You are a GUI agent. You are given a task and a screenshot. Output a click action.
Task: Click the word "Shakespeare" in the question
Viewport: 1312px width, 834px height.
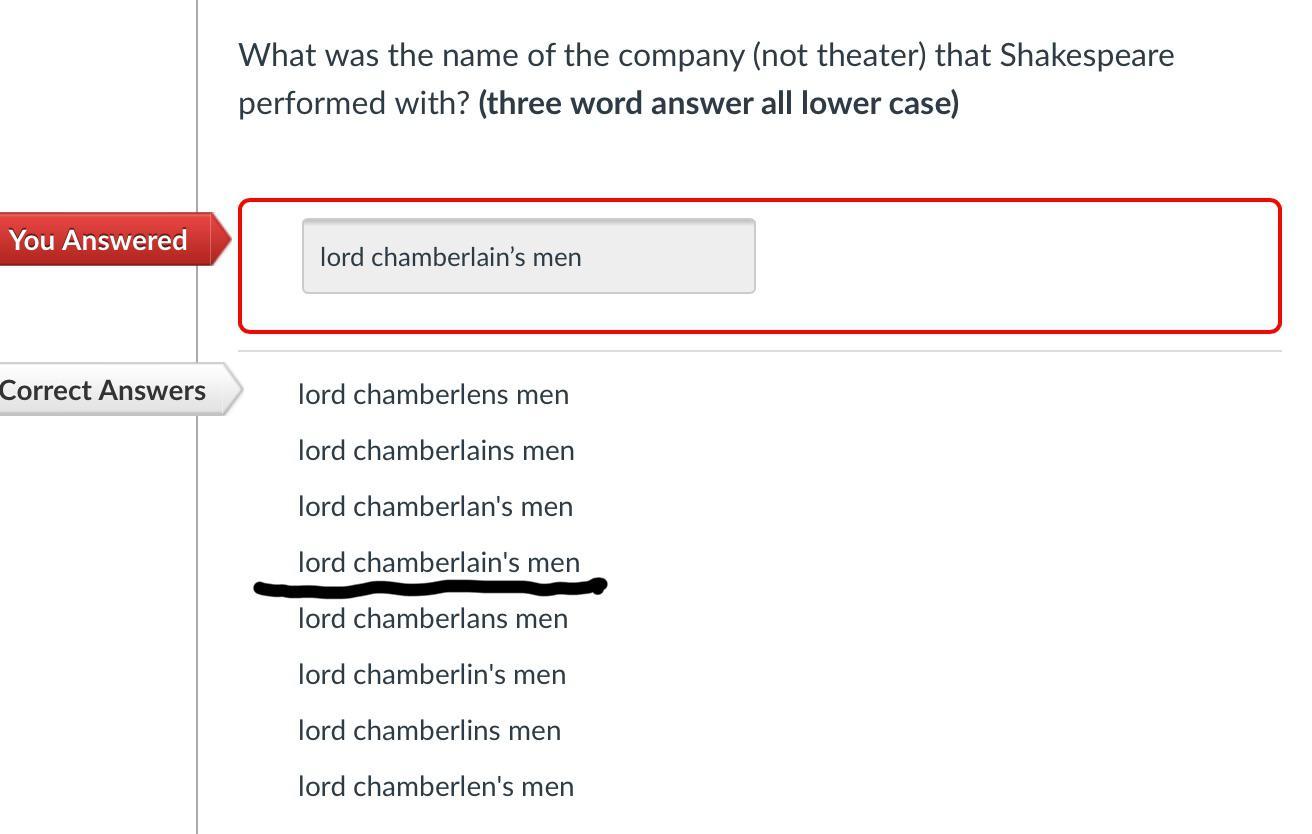(x=1087, y=55)
